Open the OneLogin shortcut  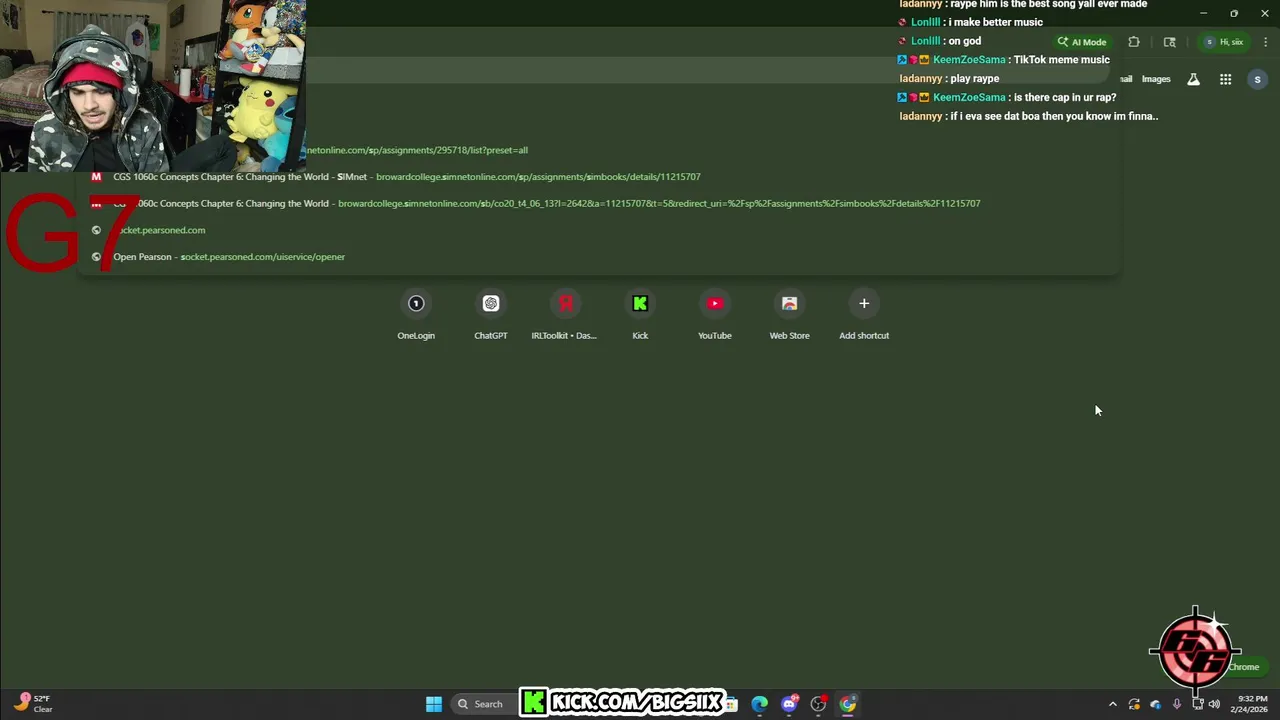pos(416,315)
